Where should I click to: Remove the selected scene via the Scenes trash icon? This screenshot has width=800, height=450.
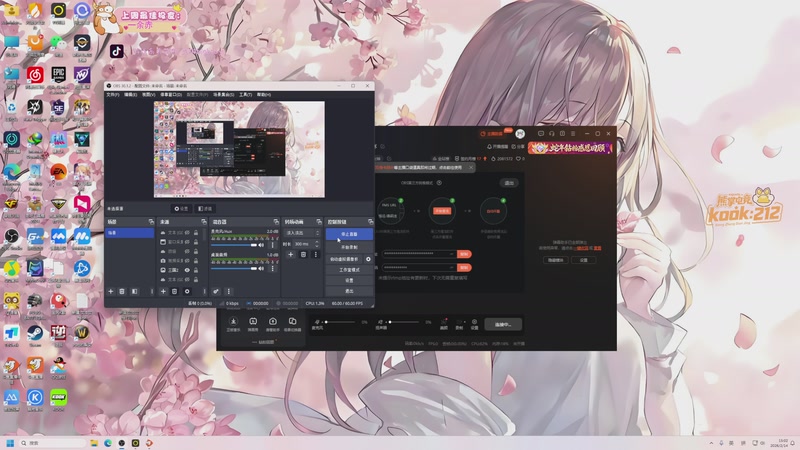(122, 291)
